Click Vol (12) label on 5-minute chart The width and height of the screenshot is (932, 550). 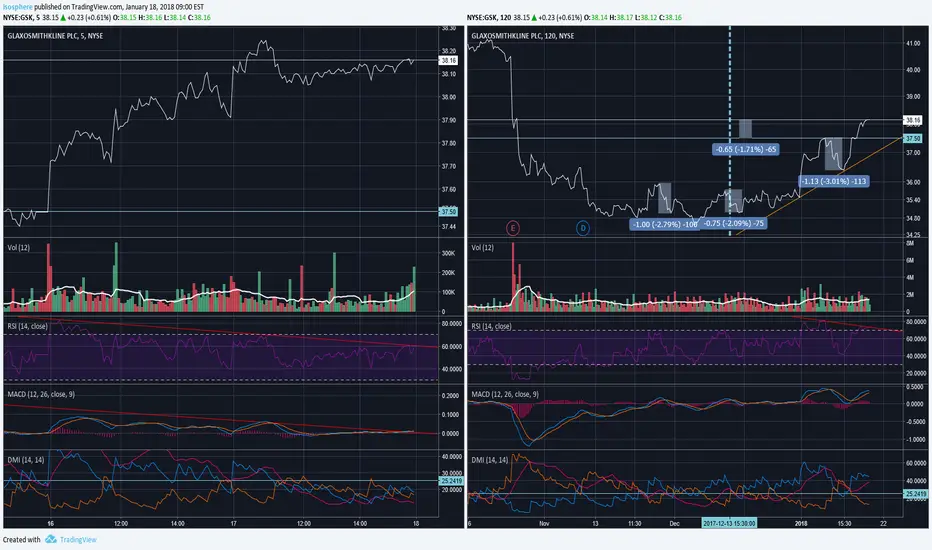click(18, 247)
